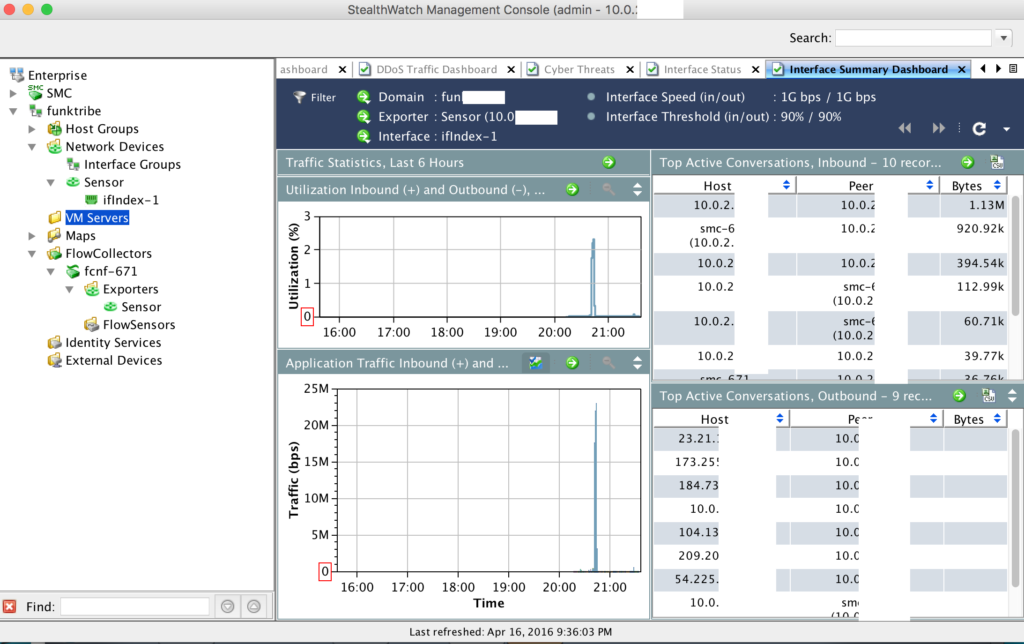Click the green arrow in Outbound conversations header
Viewport: 1024px width, 644px height.
(x=959, y=396)
